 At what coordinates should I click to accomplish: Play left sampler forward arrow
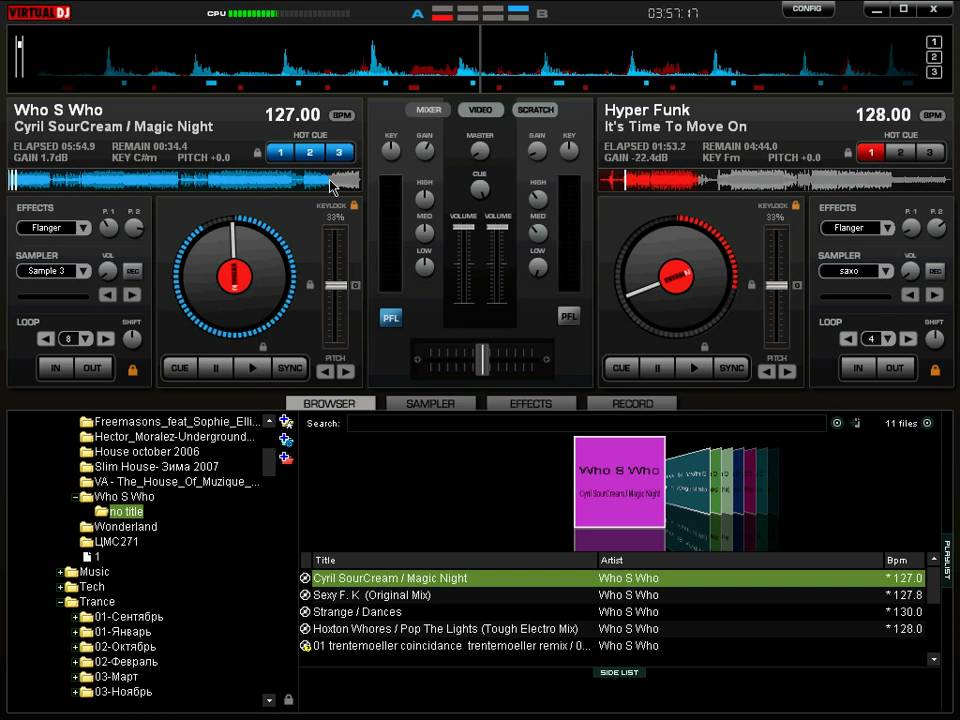click(132, 295)
